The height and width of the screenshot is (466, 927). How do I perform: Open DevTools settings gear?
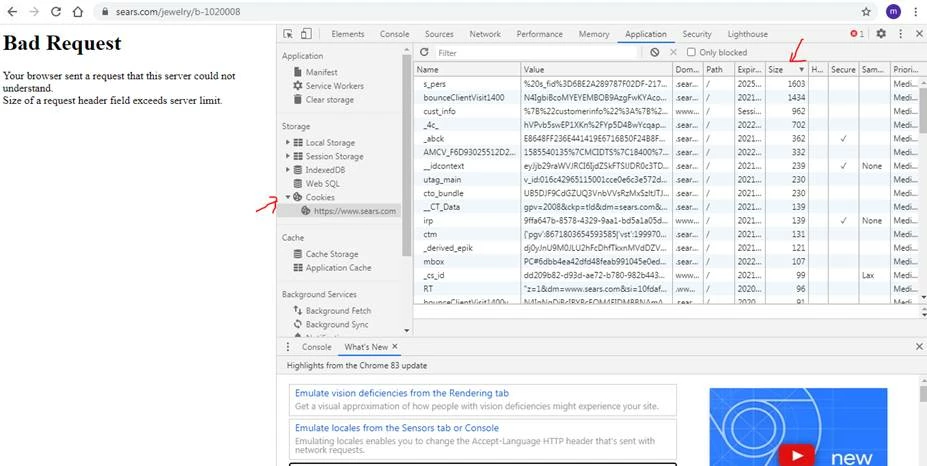pos(881,34)
